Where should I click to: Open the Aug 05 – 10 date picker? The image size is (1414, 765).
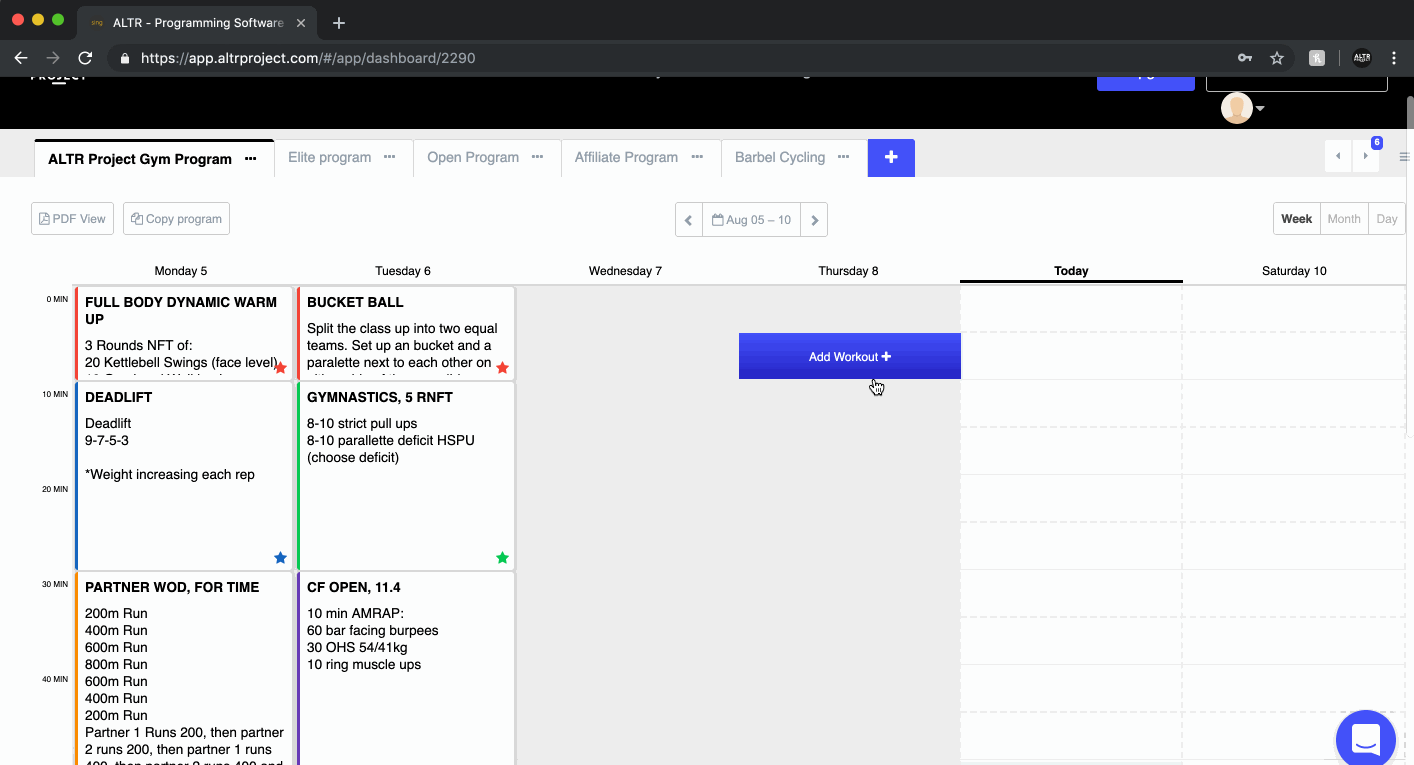(x=751, y=220)
